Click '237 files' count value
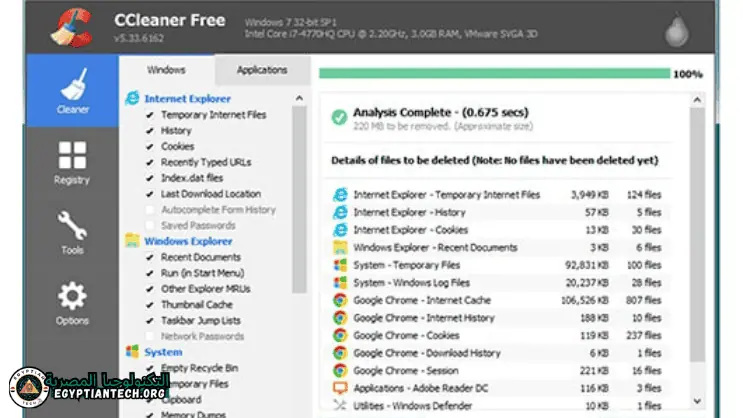Viewport: 743px width, 418px height. click(x=643, y=335)
